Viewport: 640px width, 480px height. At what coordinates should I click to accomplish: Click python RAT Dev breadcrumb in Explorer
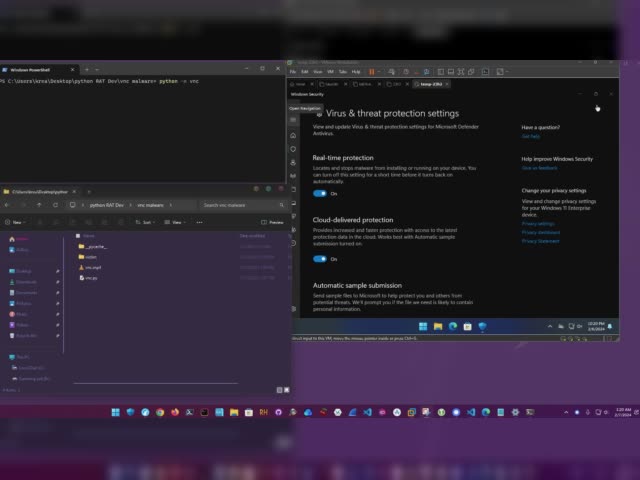(107, 205)
